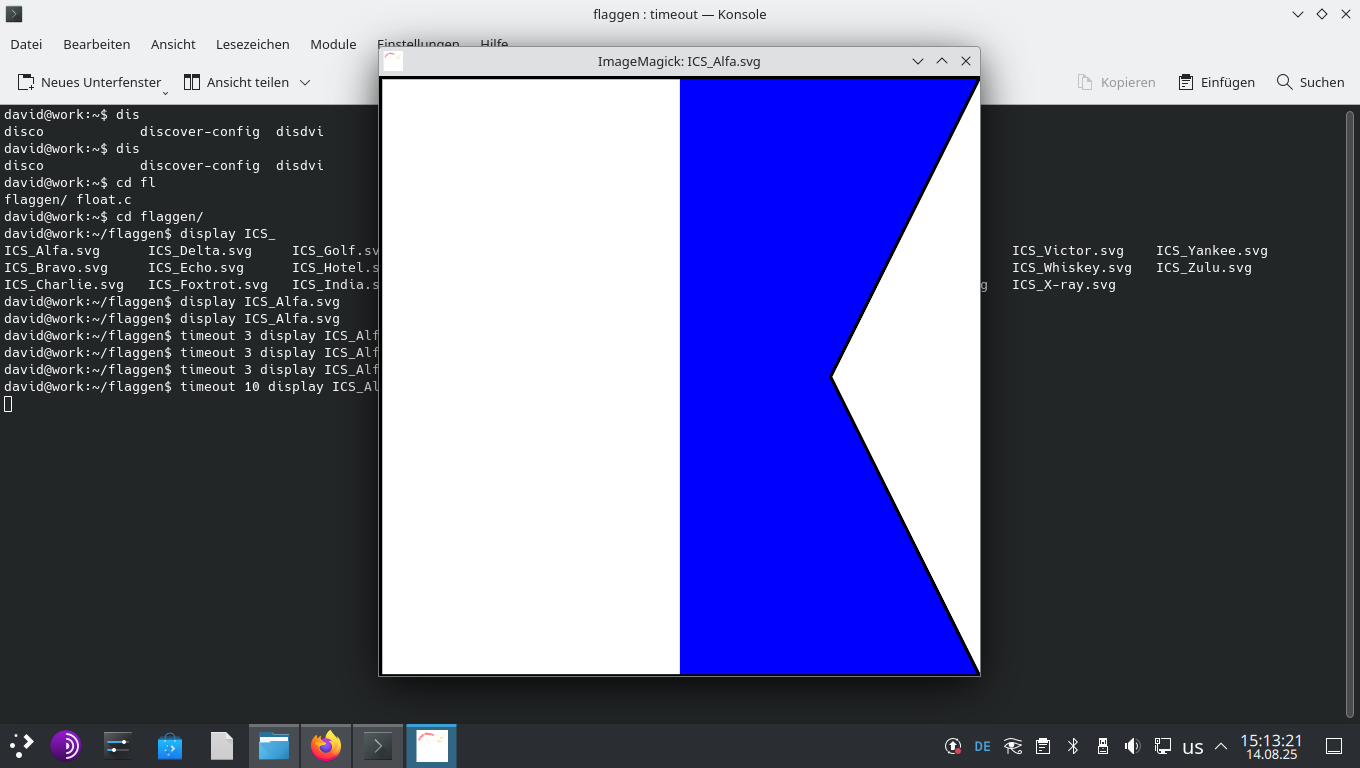1360x768 pixels.
Task: Open the Einstellungen menu in Konsole
Action: [x=418, y=44]
